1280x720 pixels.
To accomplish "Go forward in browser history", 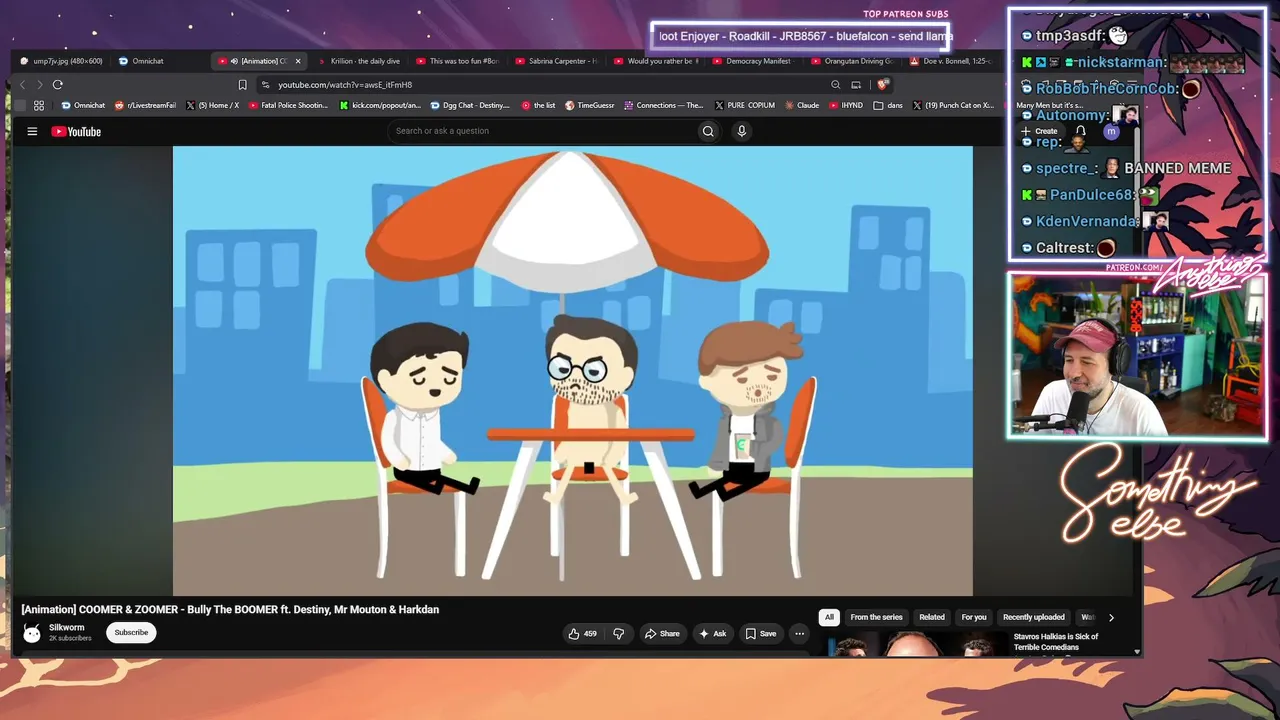I will coord(39,85).
